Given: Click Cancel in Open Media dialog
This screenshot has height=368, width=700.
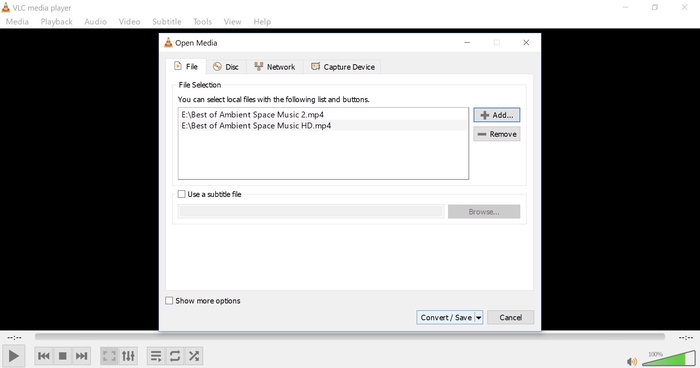Looking at the screenshot, I should (510, 318).
